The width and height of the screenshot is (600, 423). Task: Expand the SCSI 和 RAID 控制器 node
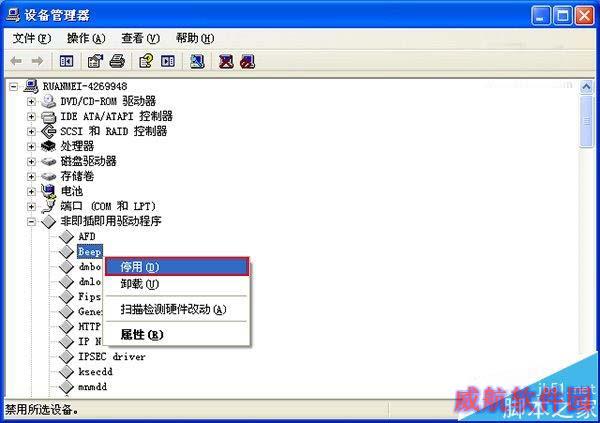(31, 131)
